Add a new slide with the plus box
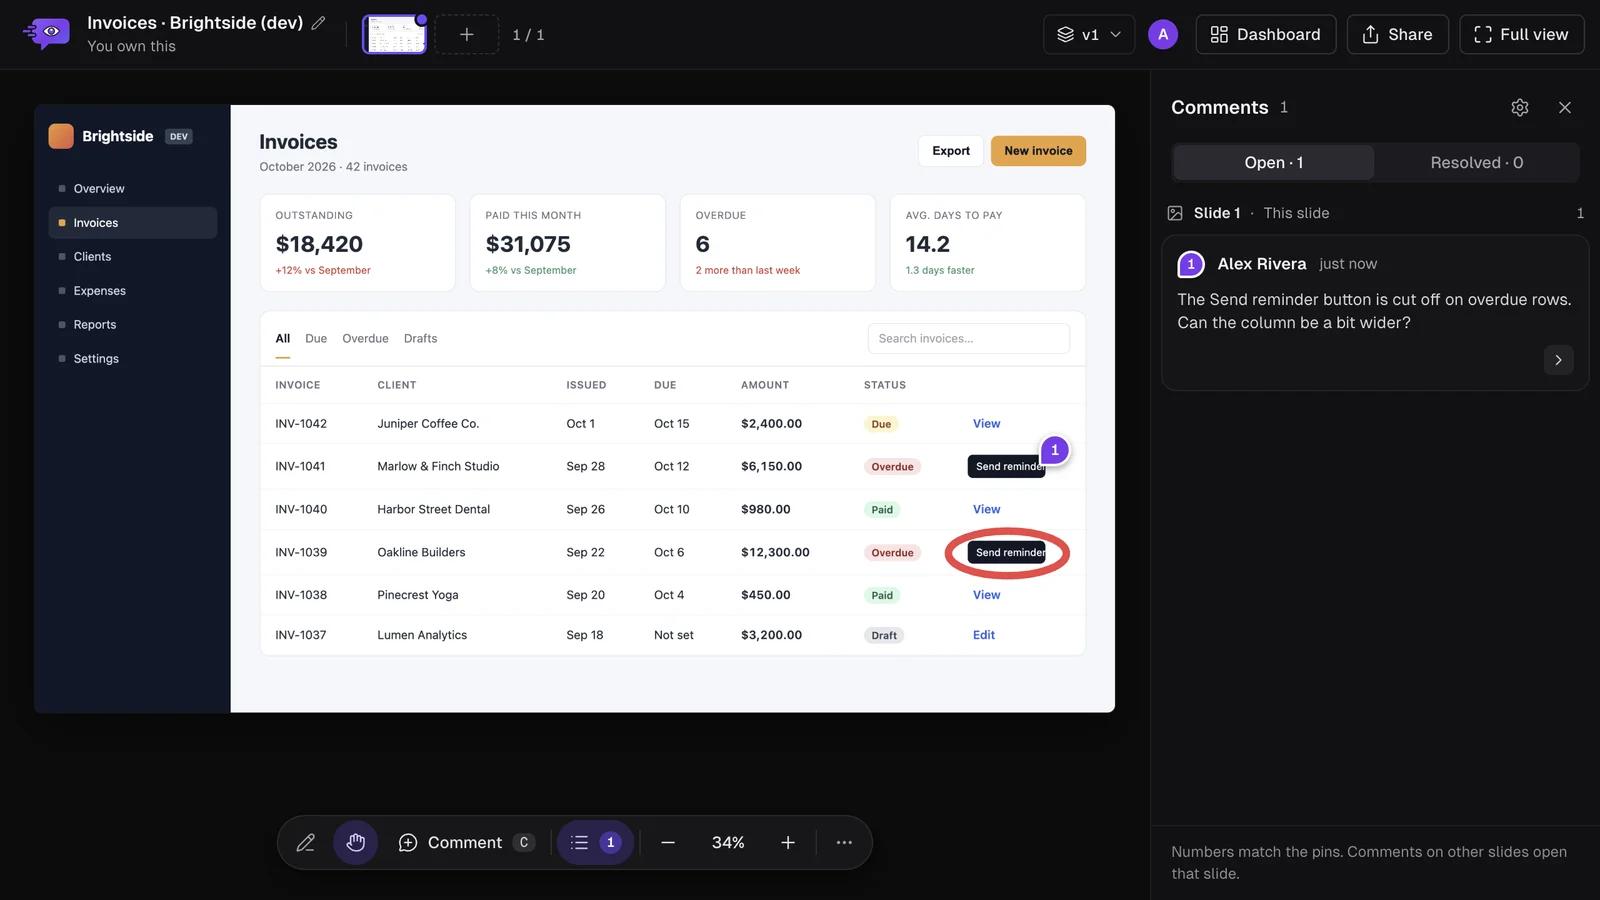This screenshot has width=1600, height=900. pos(467,34)
